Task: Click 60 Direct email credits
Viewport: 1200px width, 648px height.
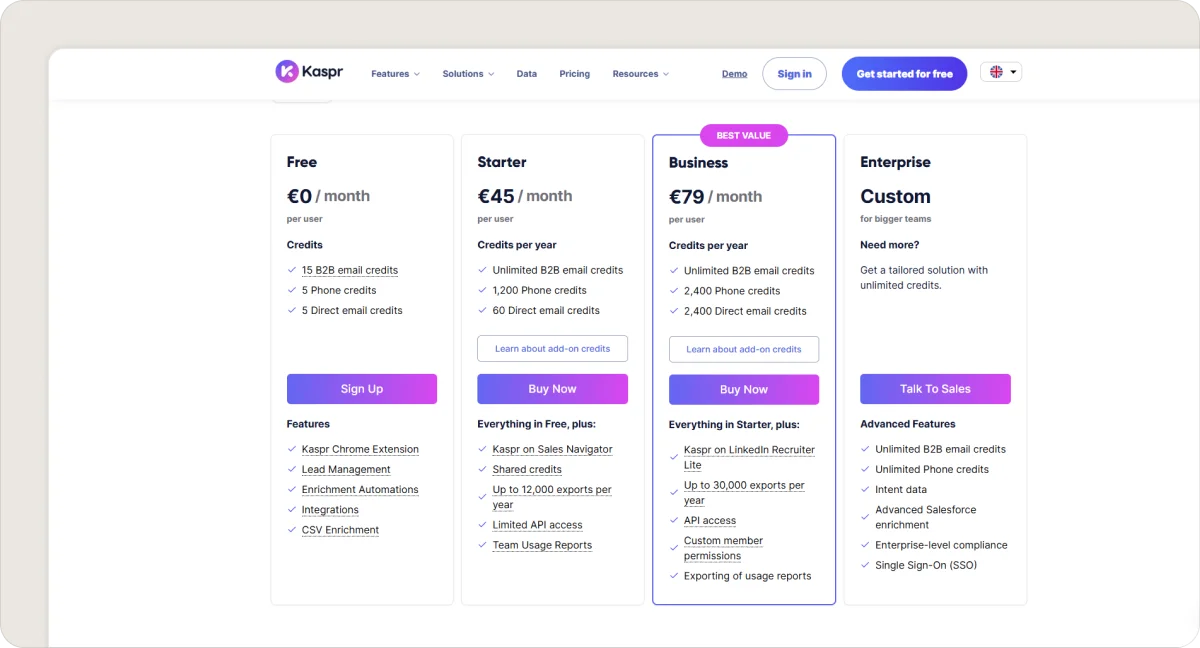Action: (x=546, y=310)
